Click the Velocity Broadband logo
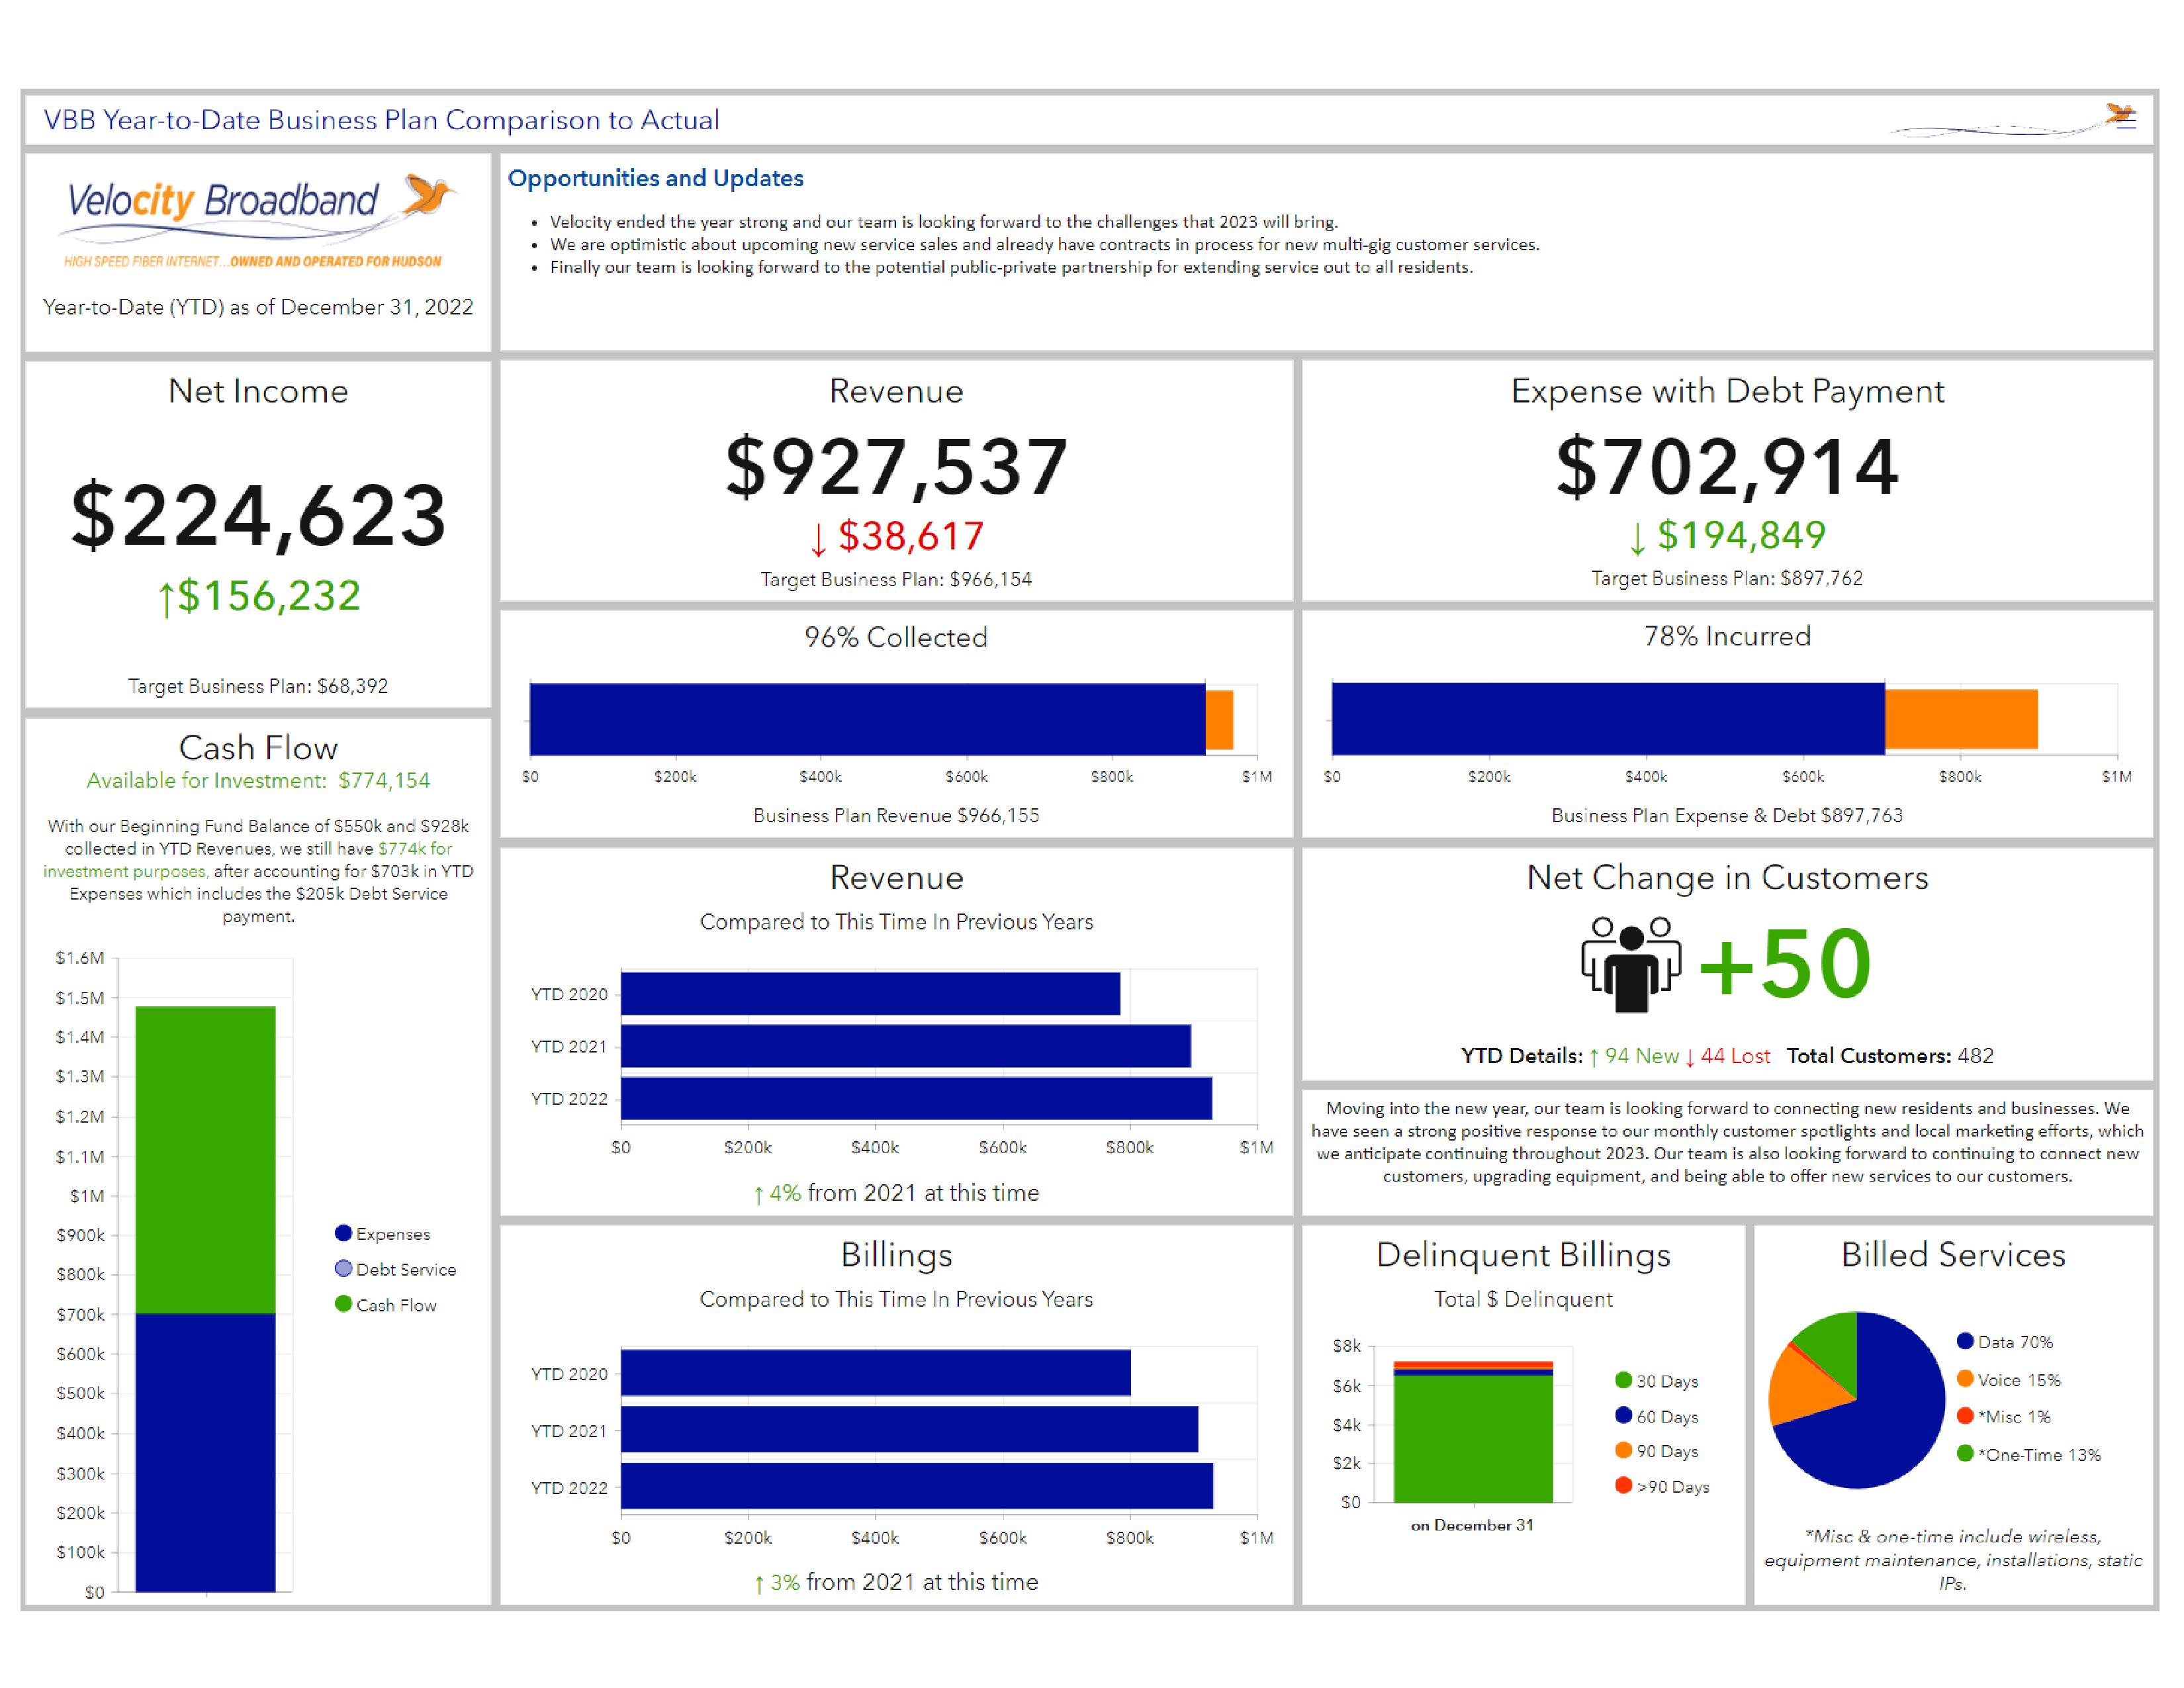2184x1688 pixels. click(258, 221)
